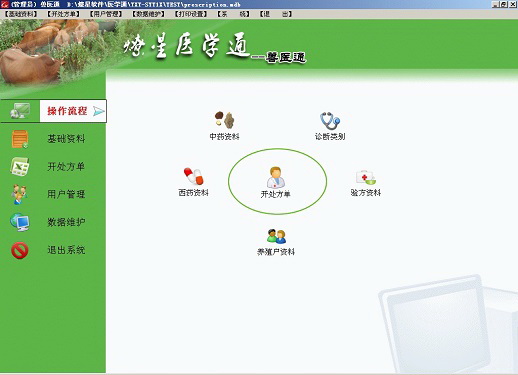This screenshot has height=375, width=518.
Task: Close the application window
Action: click(513, 4)
